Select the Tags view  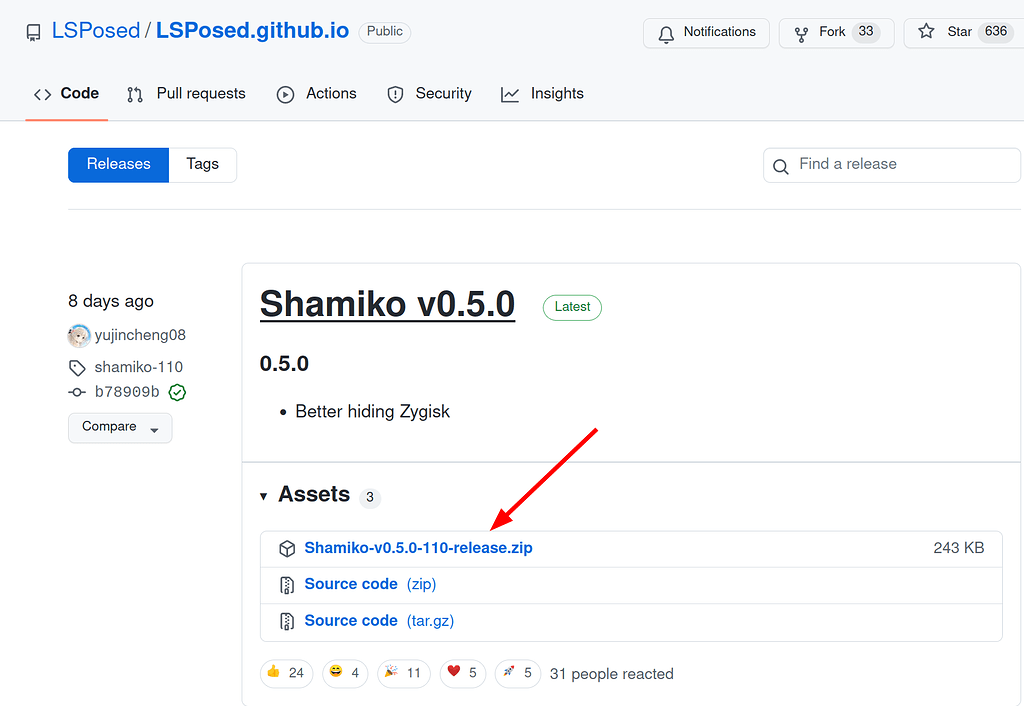click(x=203, y=164)
